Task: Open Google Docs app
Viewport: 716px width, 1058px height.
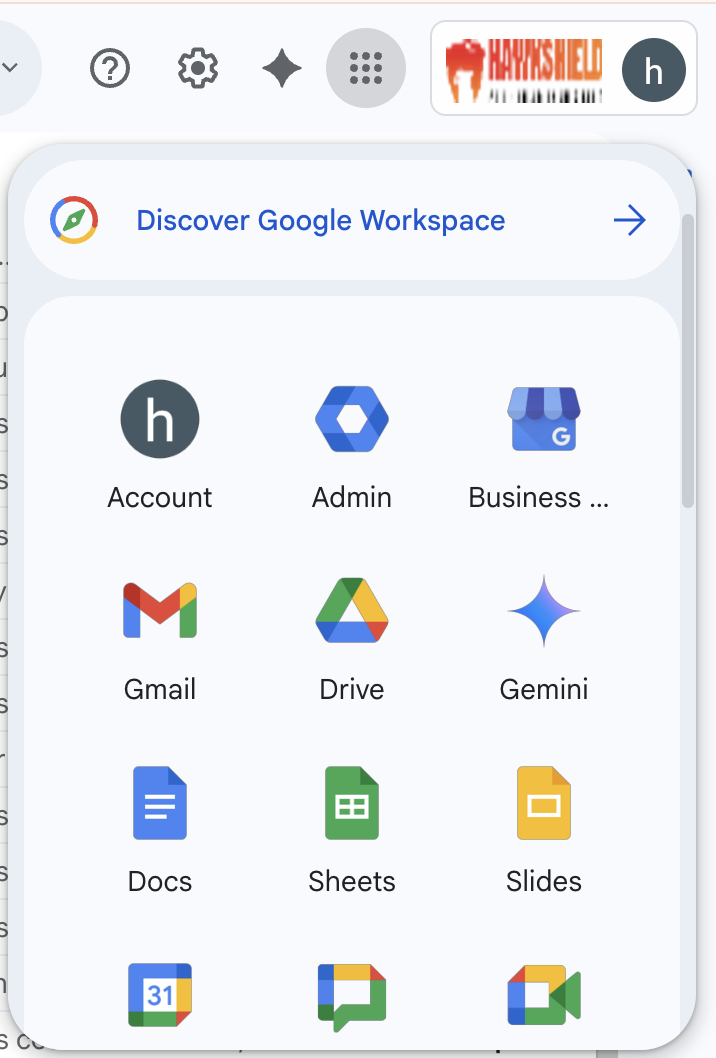Action: (x=160, y=802)
